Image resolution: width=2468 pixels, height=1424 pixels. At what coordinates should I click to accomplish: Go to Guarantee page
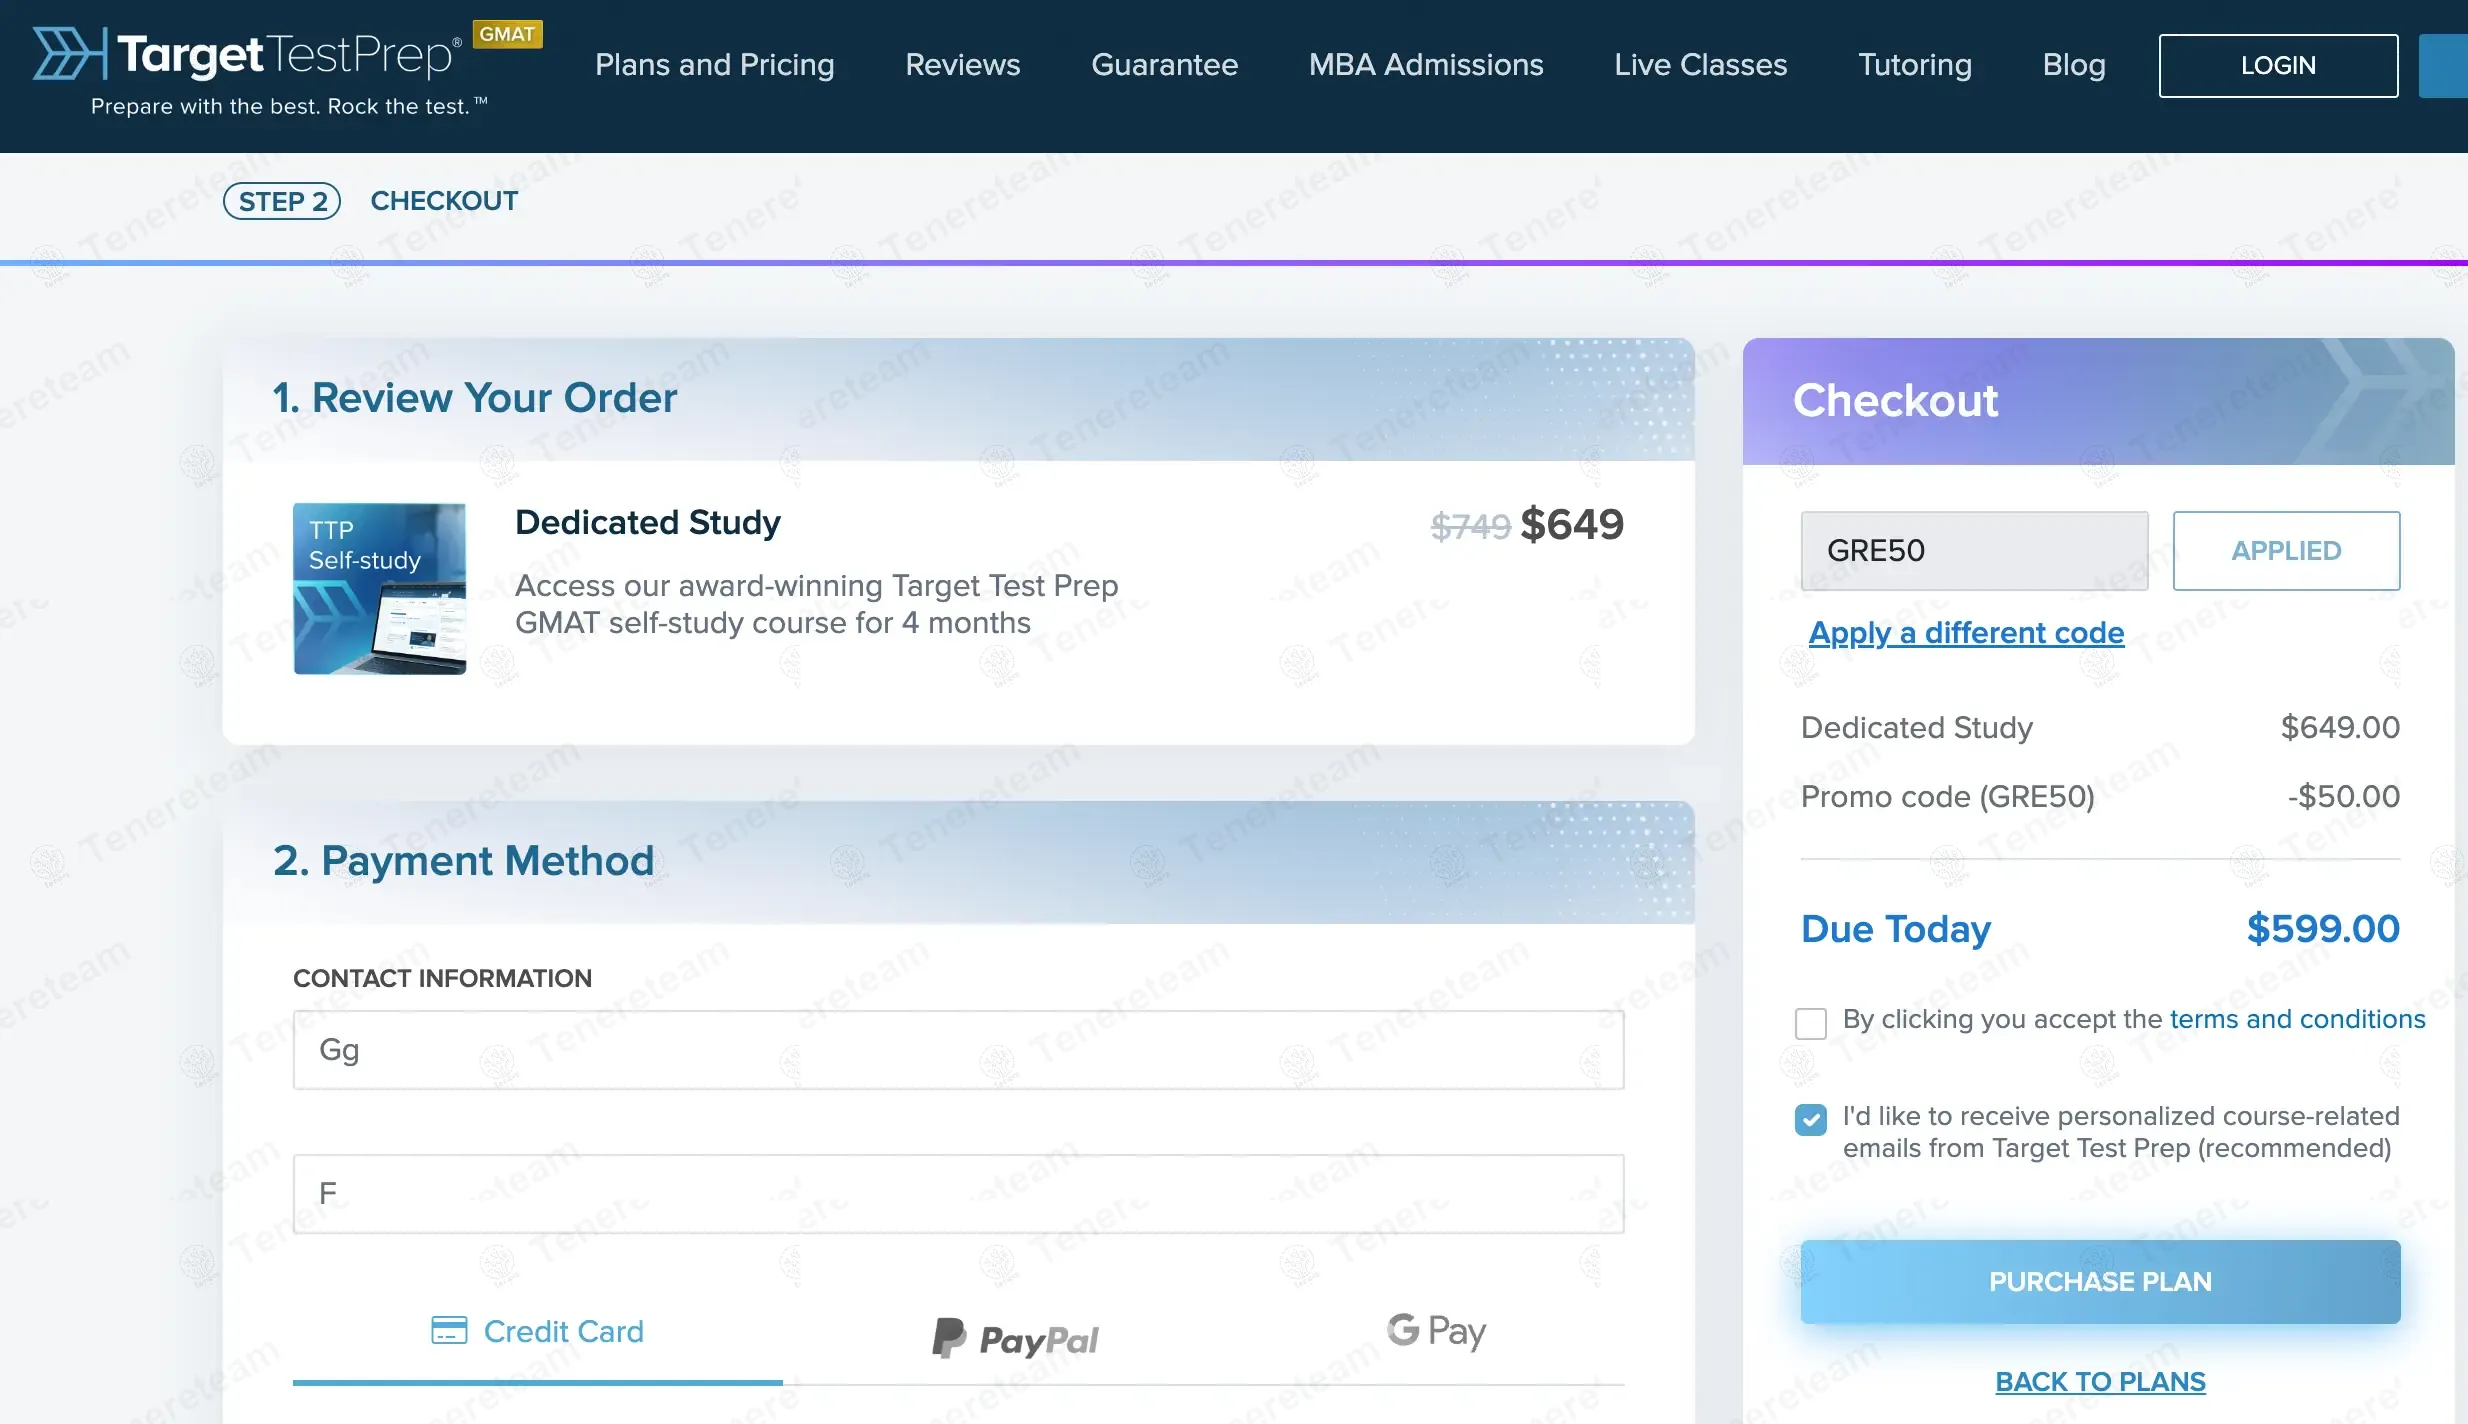pyautogui.click(x=1164, y=65)
